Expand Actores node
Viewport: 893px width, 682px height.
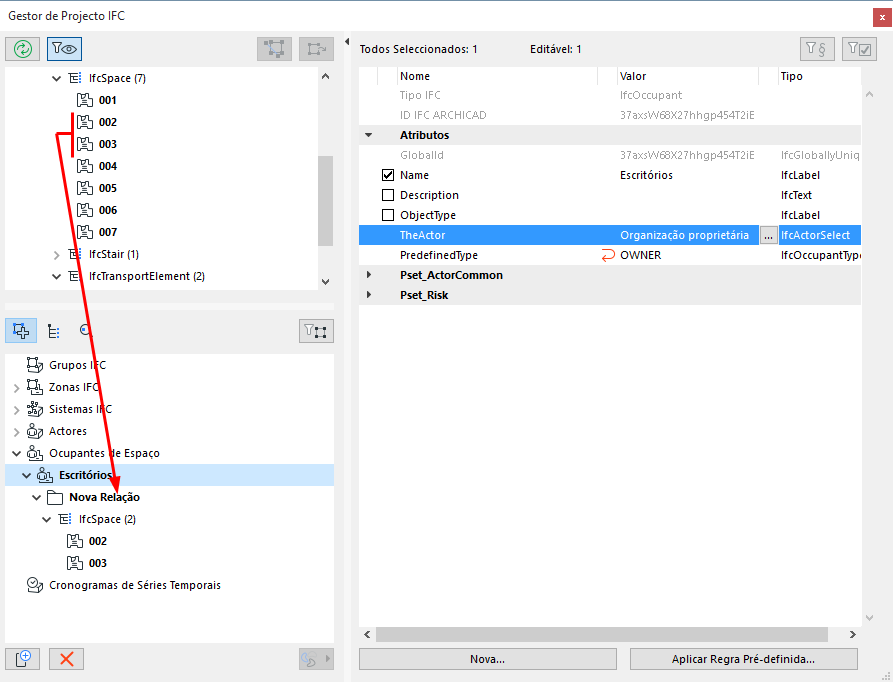click(17, 432)
